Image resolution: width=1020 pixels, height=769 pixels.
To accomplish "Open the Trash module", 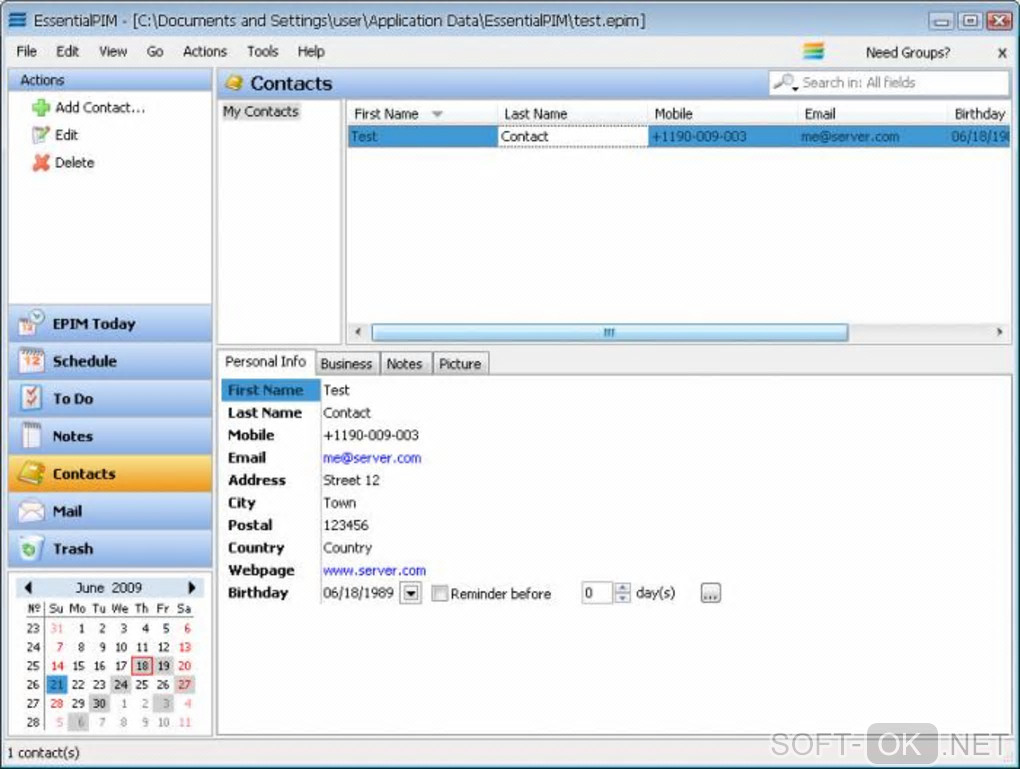I will pyautogui.click(x=110, y=549).
